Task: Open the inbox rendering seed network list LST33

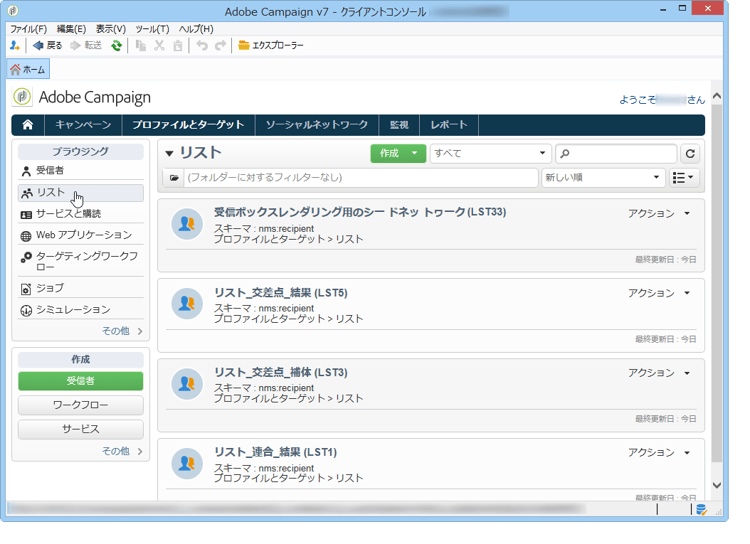Action: tap(360, 212)
